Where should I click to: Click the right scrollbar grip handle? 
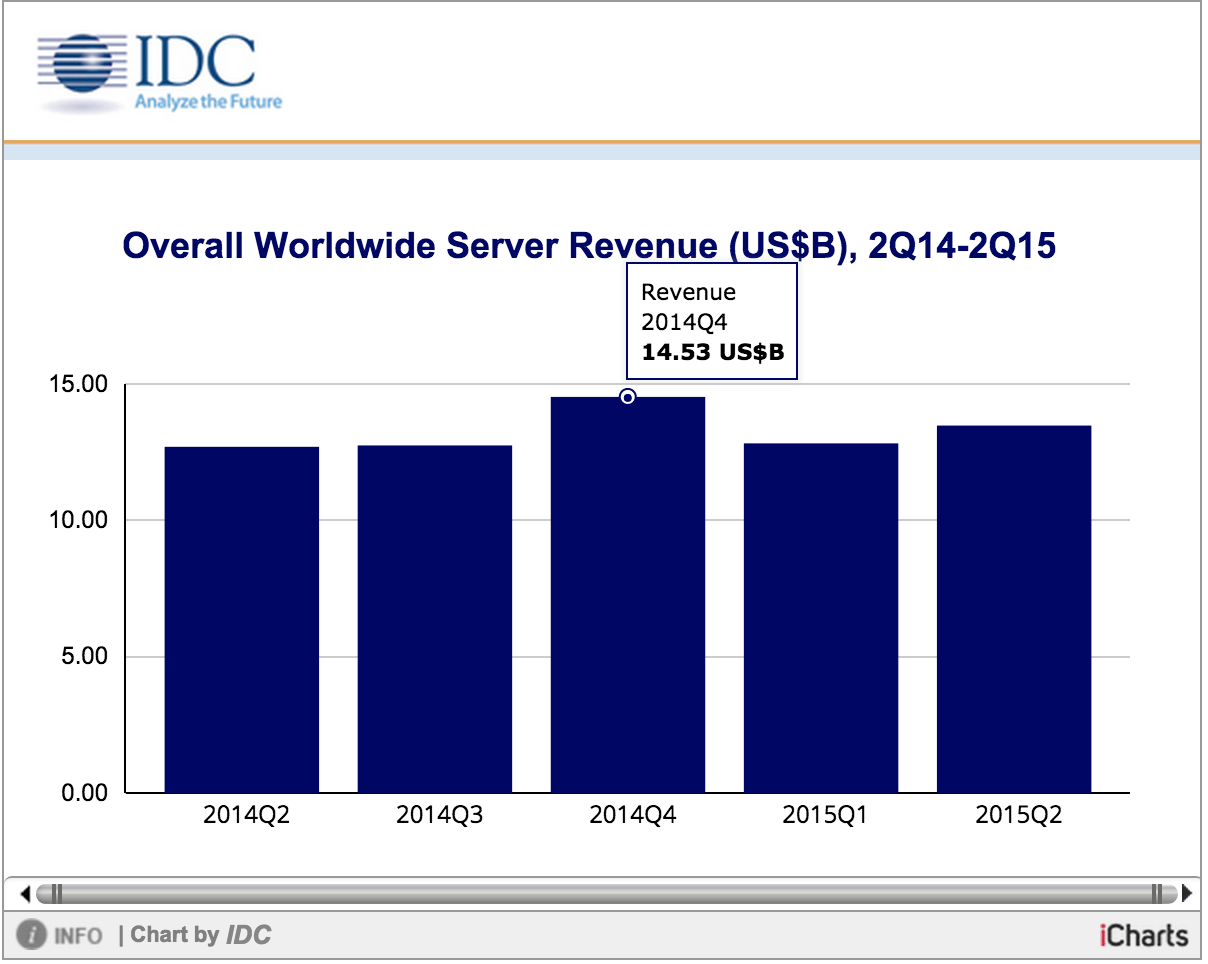(x=1158, y=892)
